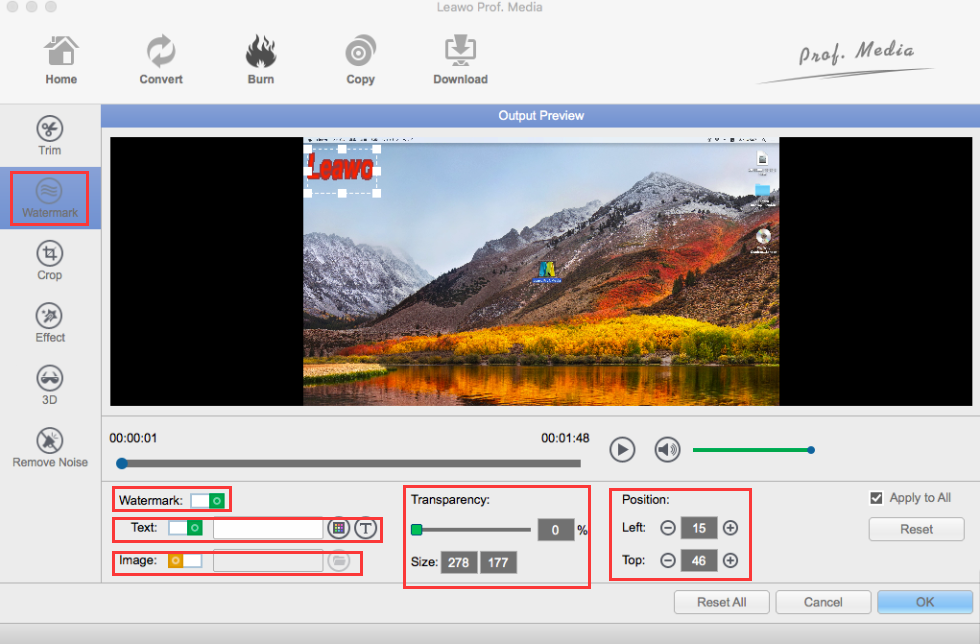Confirm with the OK button
Viewport: 980px width, 644px height.
click(924, 602)
